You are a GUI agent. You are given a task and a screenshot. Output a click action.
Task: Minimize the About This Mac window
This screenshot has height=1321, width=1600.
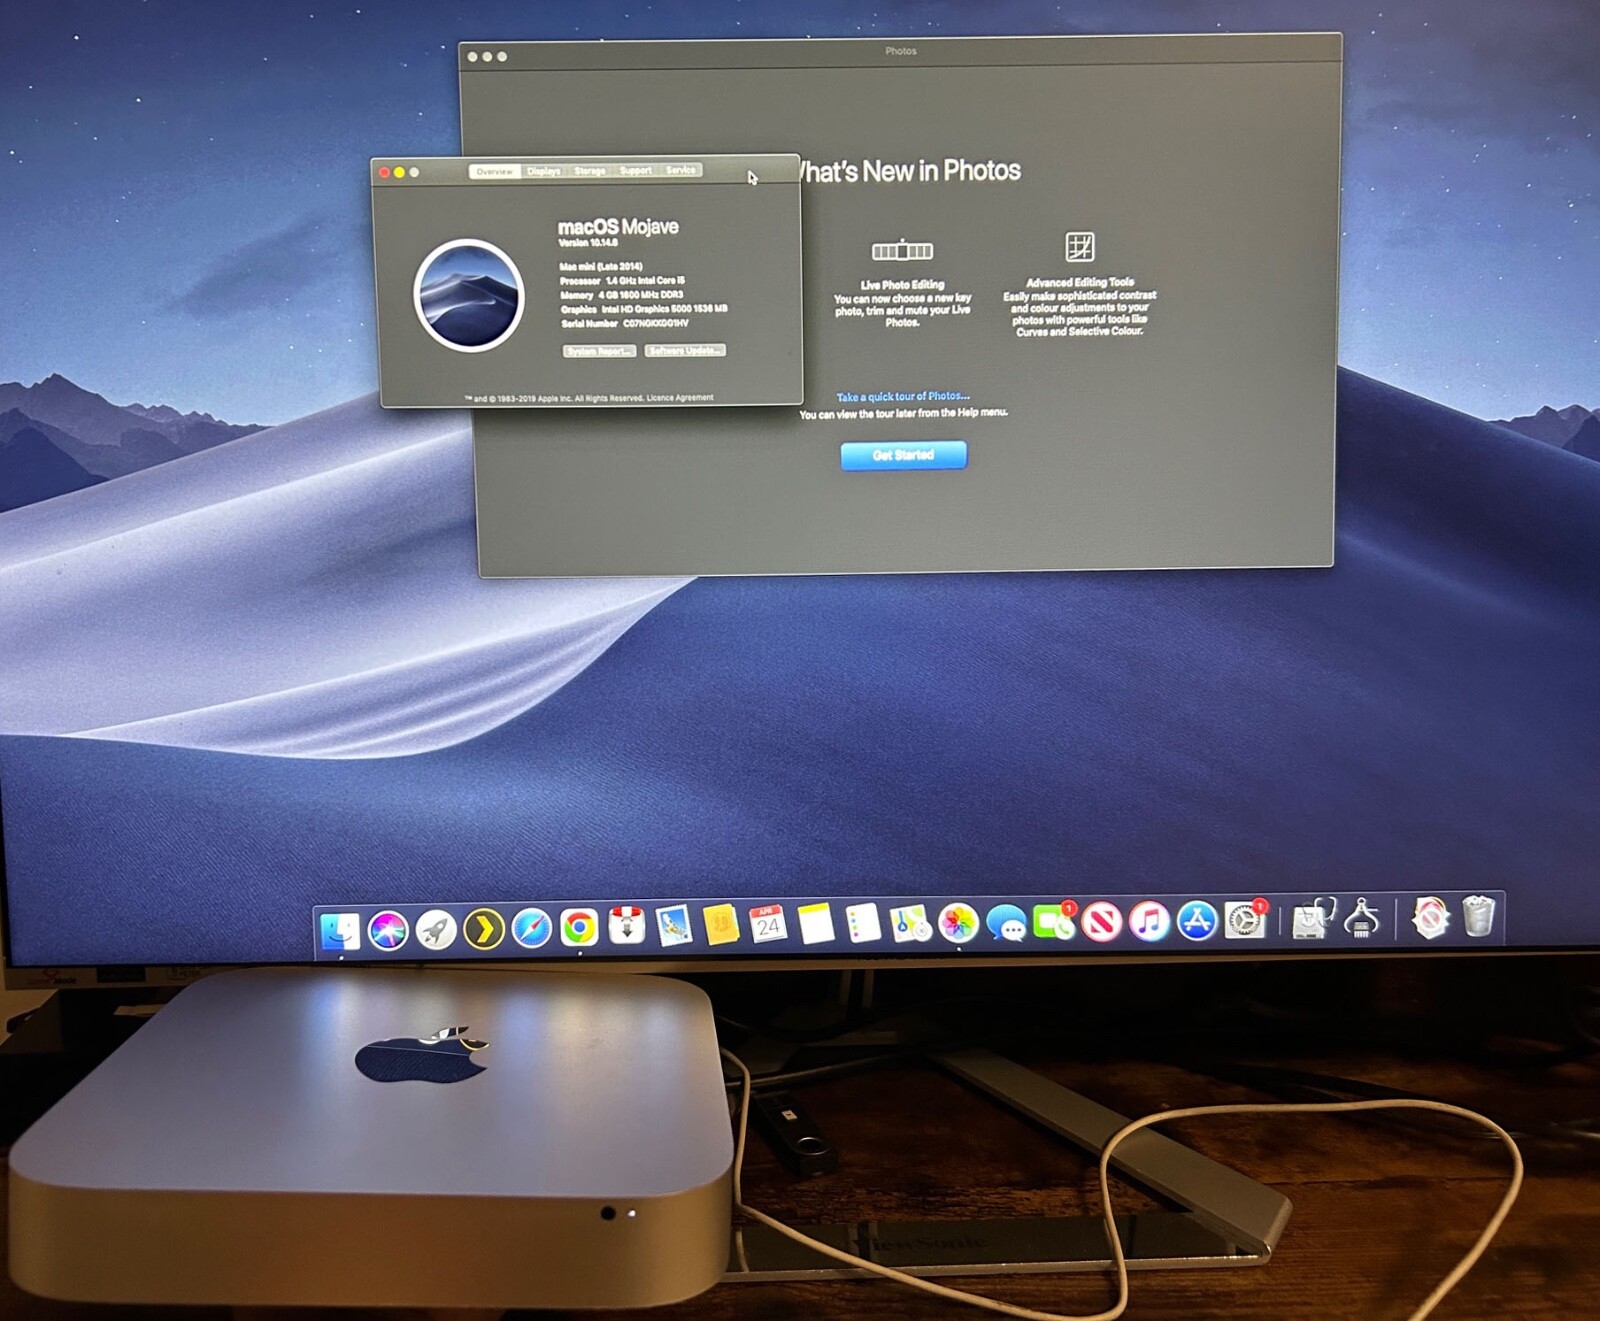coord(399,172)
